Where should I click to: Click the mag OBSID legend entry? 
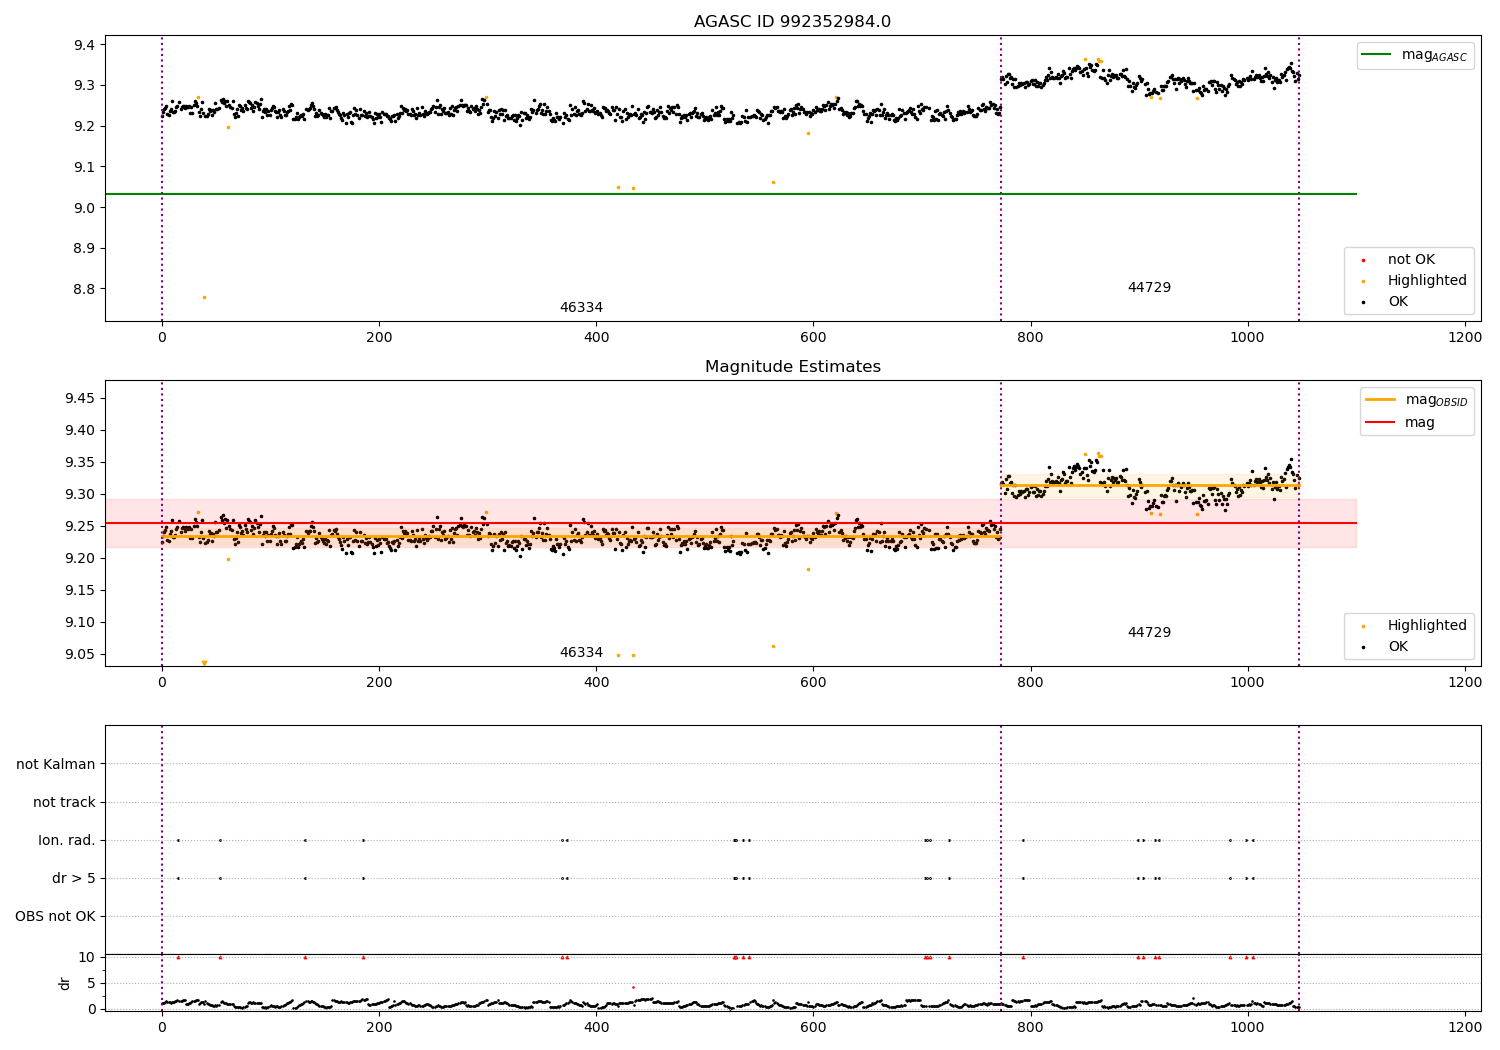[x=1417, y=400]
